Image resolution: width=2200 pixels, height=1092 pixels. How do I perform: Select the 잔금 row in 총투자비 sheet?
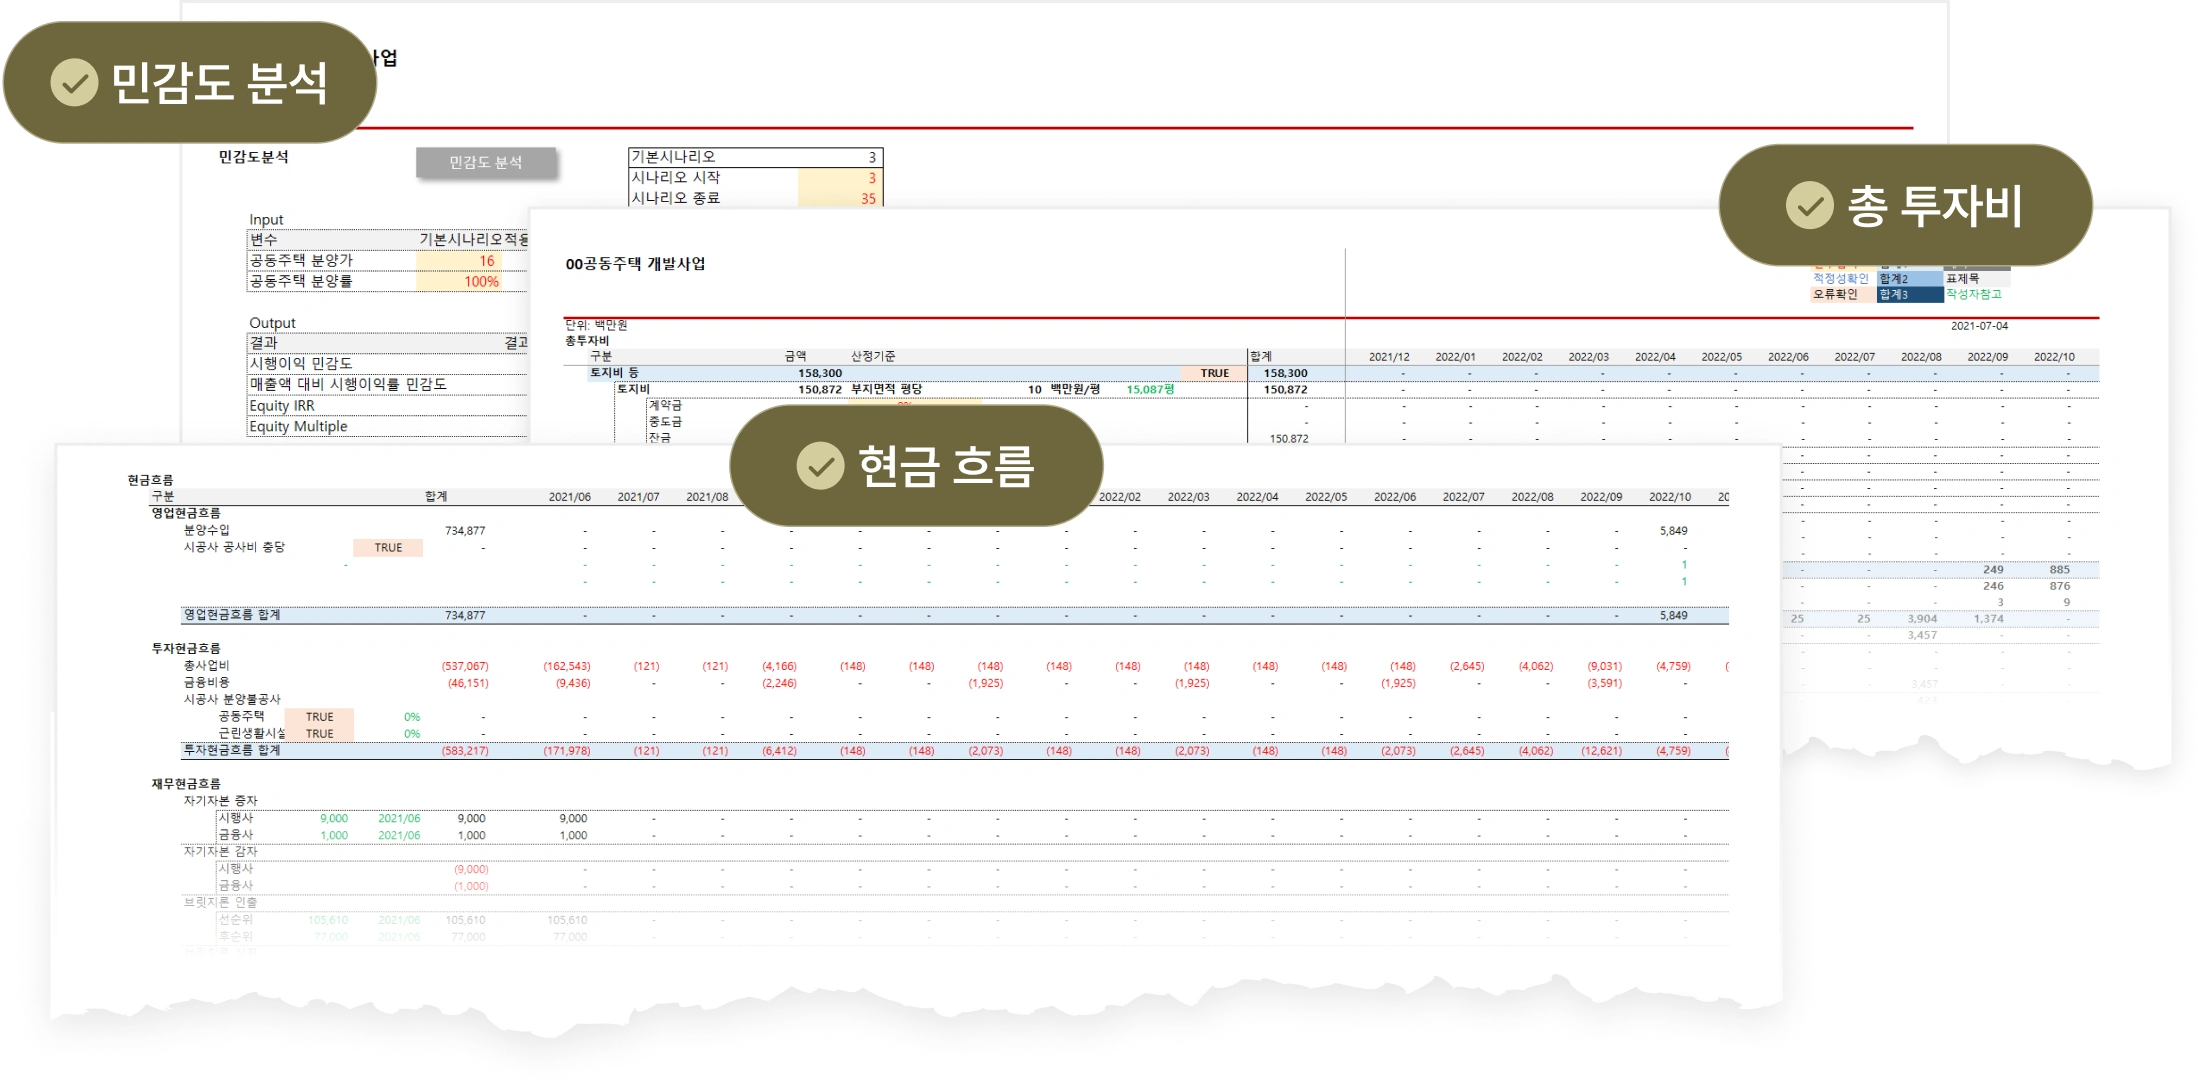click(x=660, y=438)
